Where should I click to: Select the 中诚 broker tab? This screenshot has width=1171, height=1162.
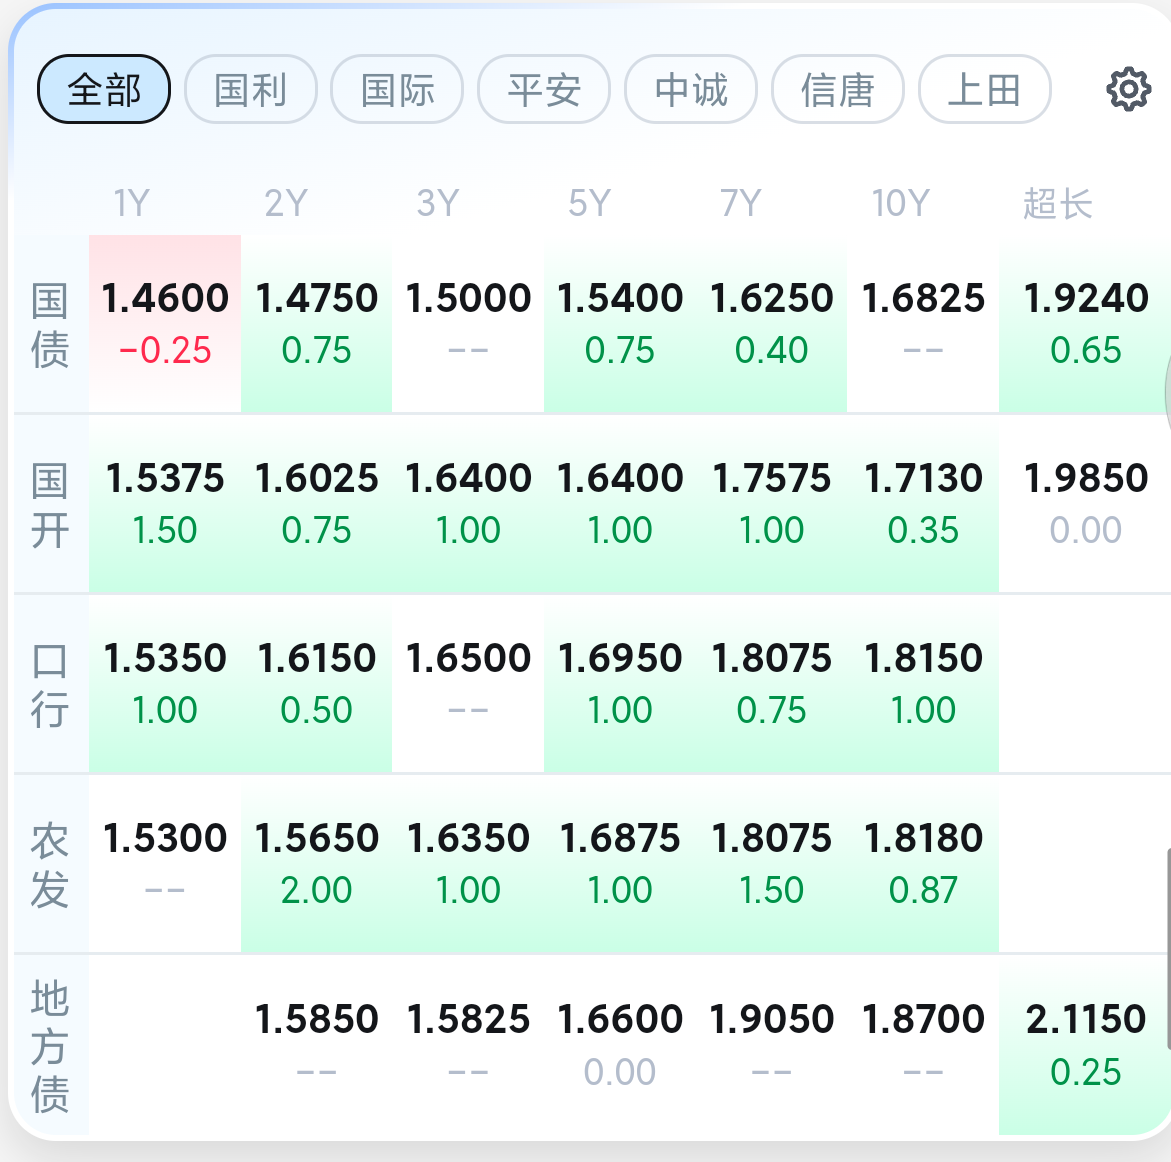[691, 90]
